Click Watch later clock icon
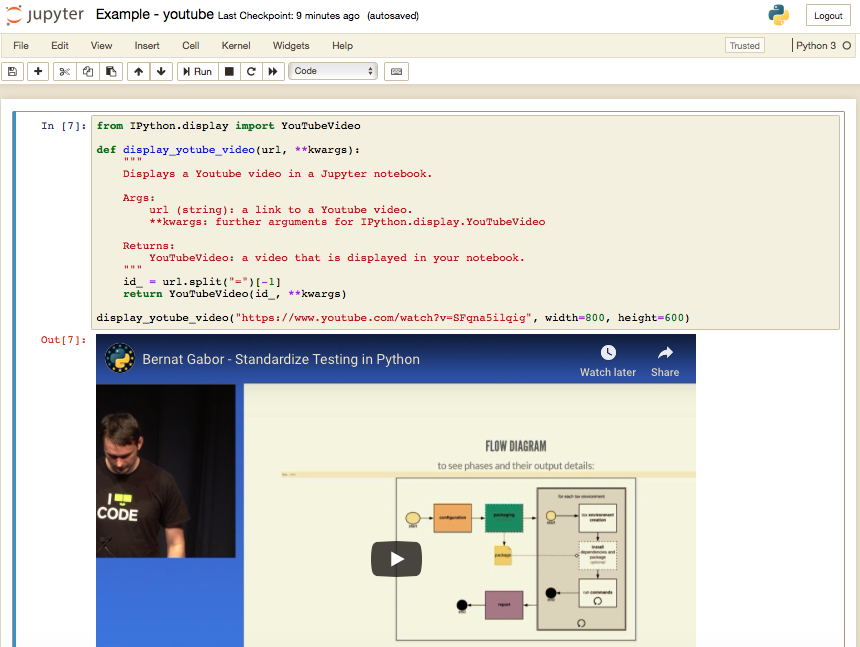Screen dimensions: 860x647 point(608,353)
